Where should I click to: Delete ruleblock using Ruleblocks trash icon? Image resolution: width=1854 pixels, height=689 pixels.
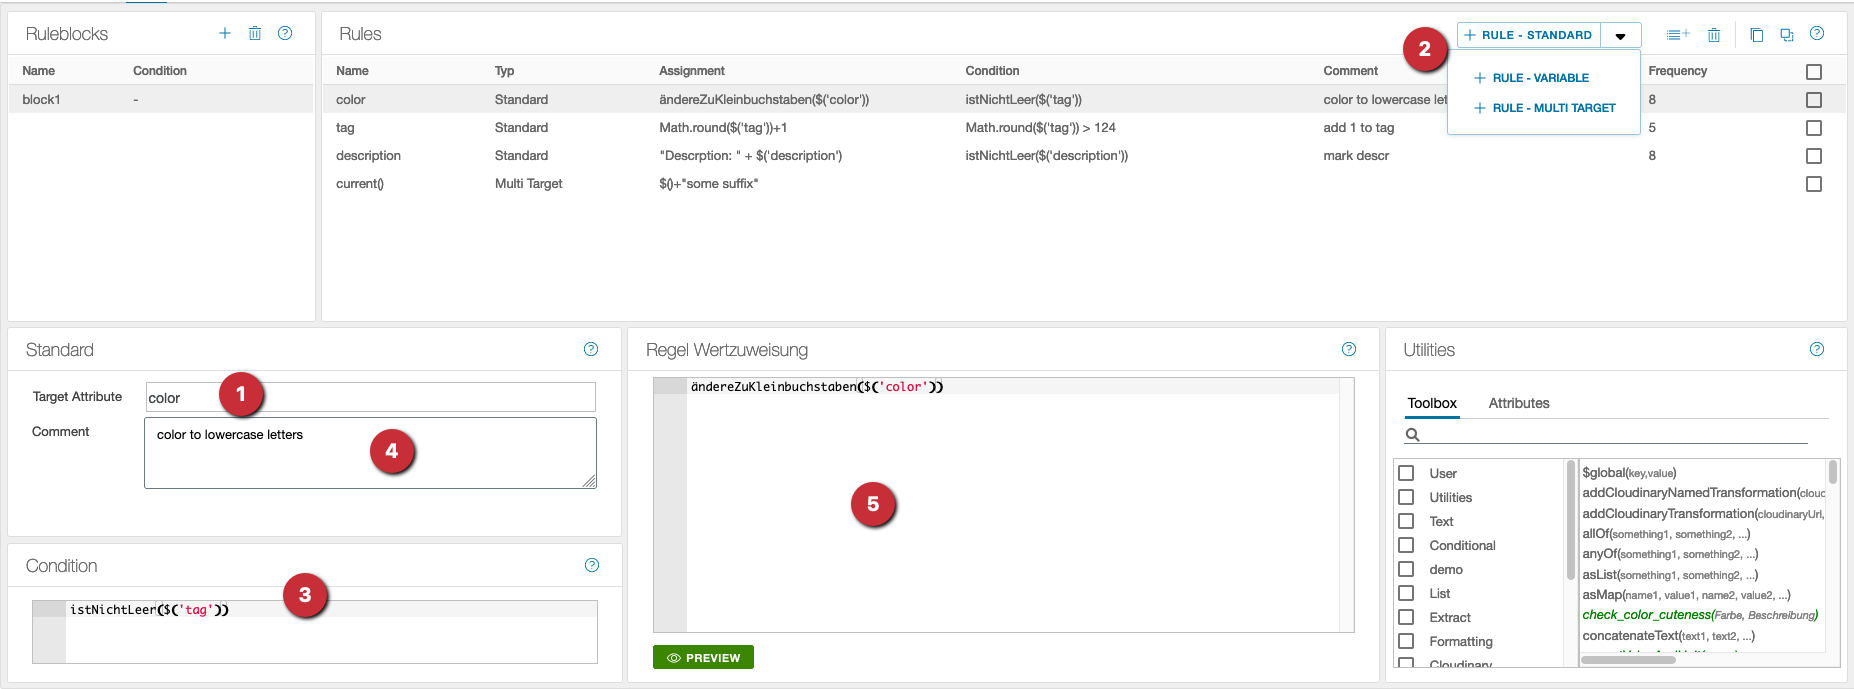(255, 33)
